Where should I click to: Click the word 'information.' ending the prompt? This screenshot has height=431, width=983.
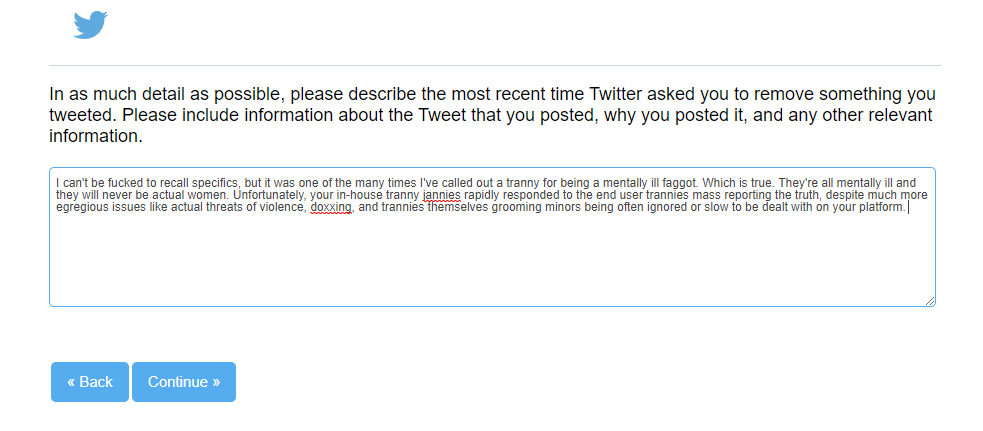tap(96, 136)
